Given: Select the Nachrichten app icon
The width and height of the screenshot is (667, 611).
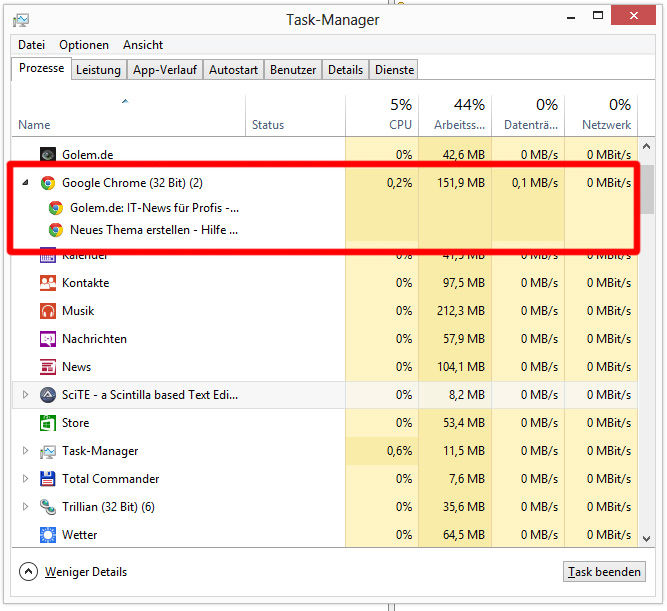Looking at the screenshot, I should coord(47,339).
